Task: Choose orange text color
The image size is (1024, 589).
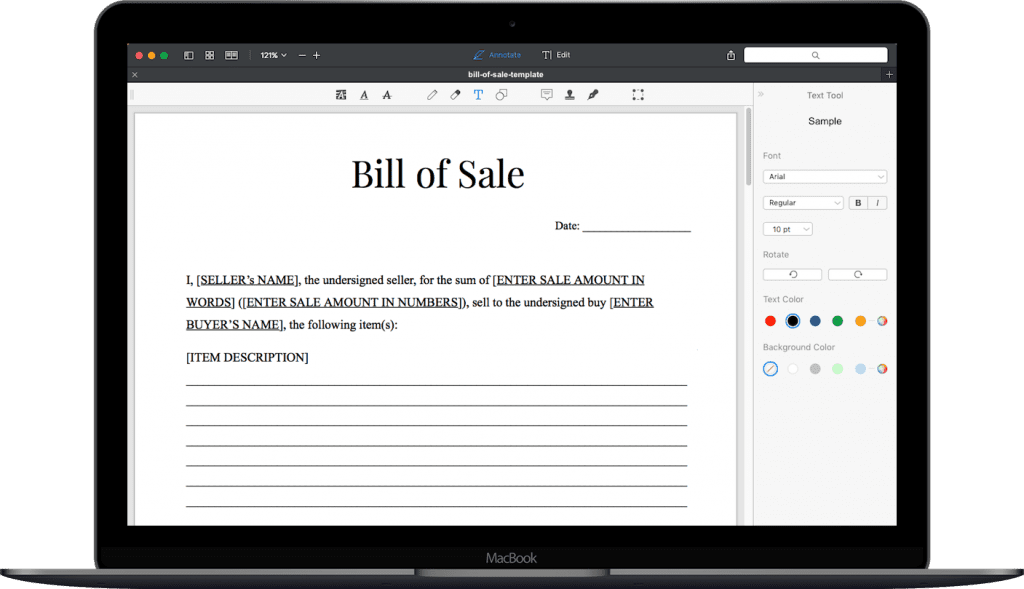Action: [861, 321]
